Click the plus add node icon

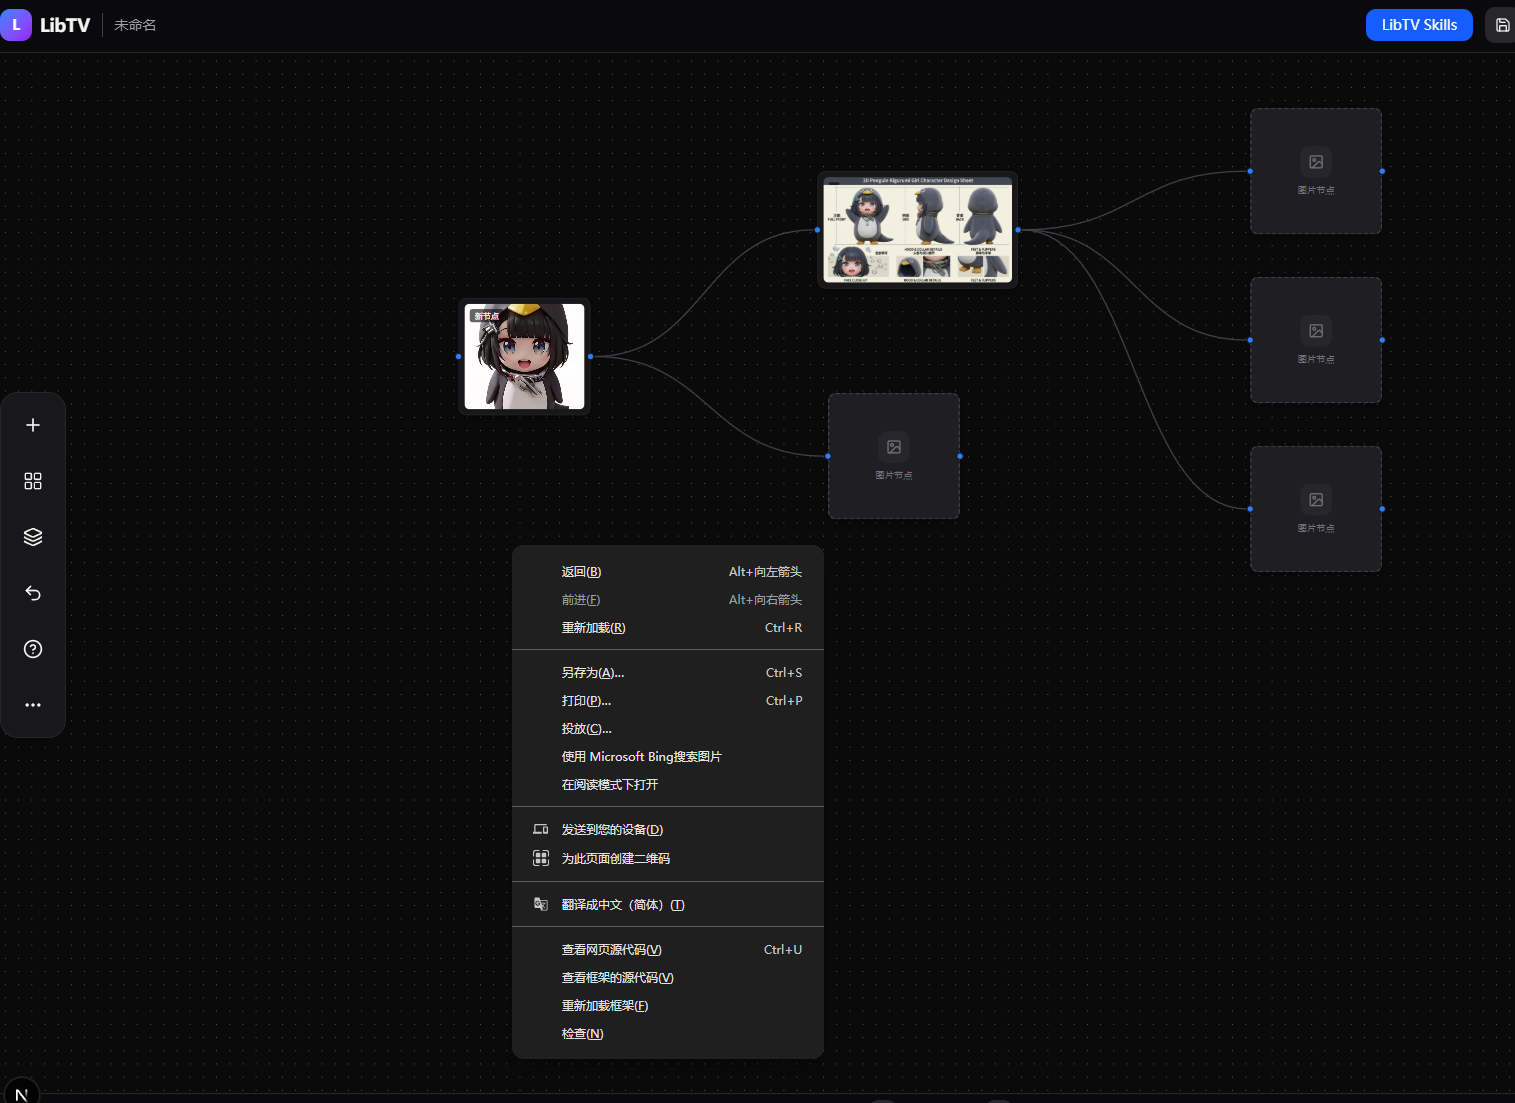click(x=33, y=425)
